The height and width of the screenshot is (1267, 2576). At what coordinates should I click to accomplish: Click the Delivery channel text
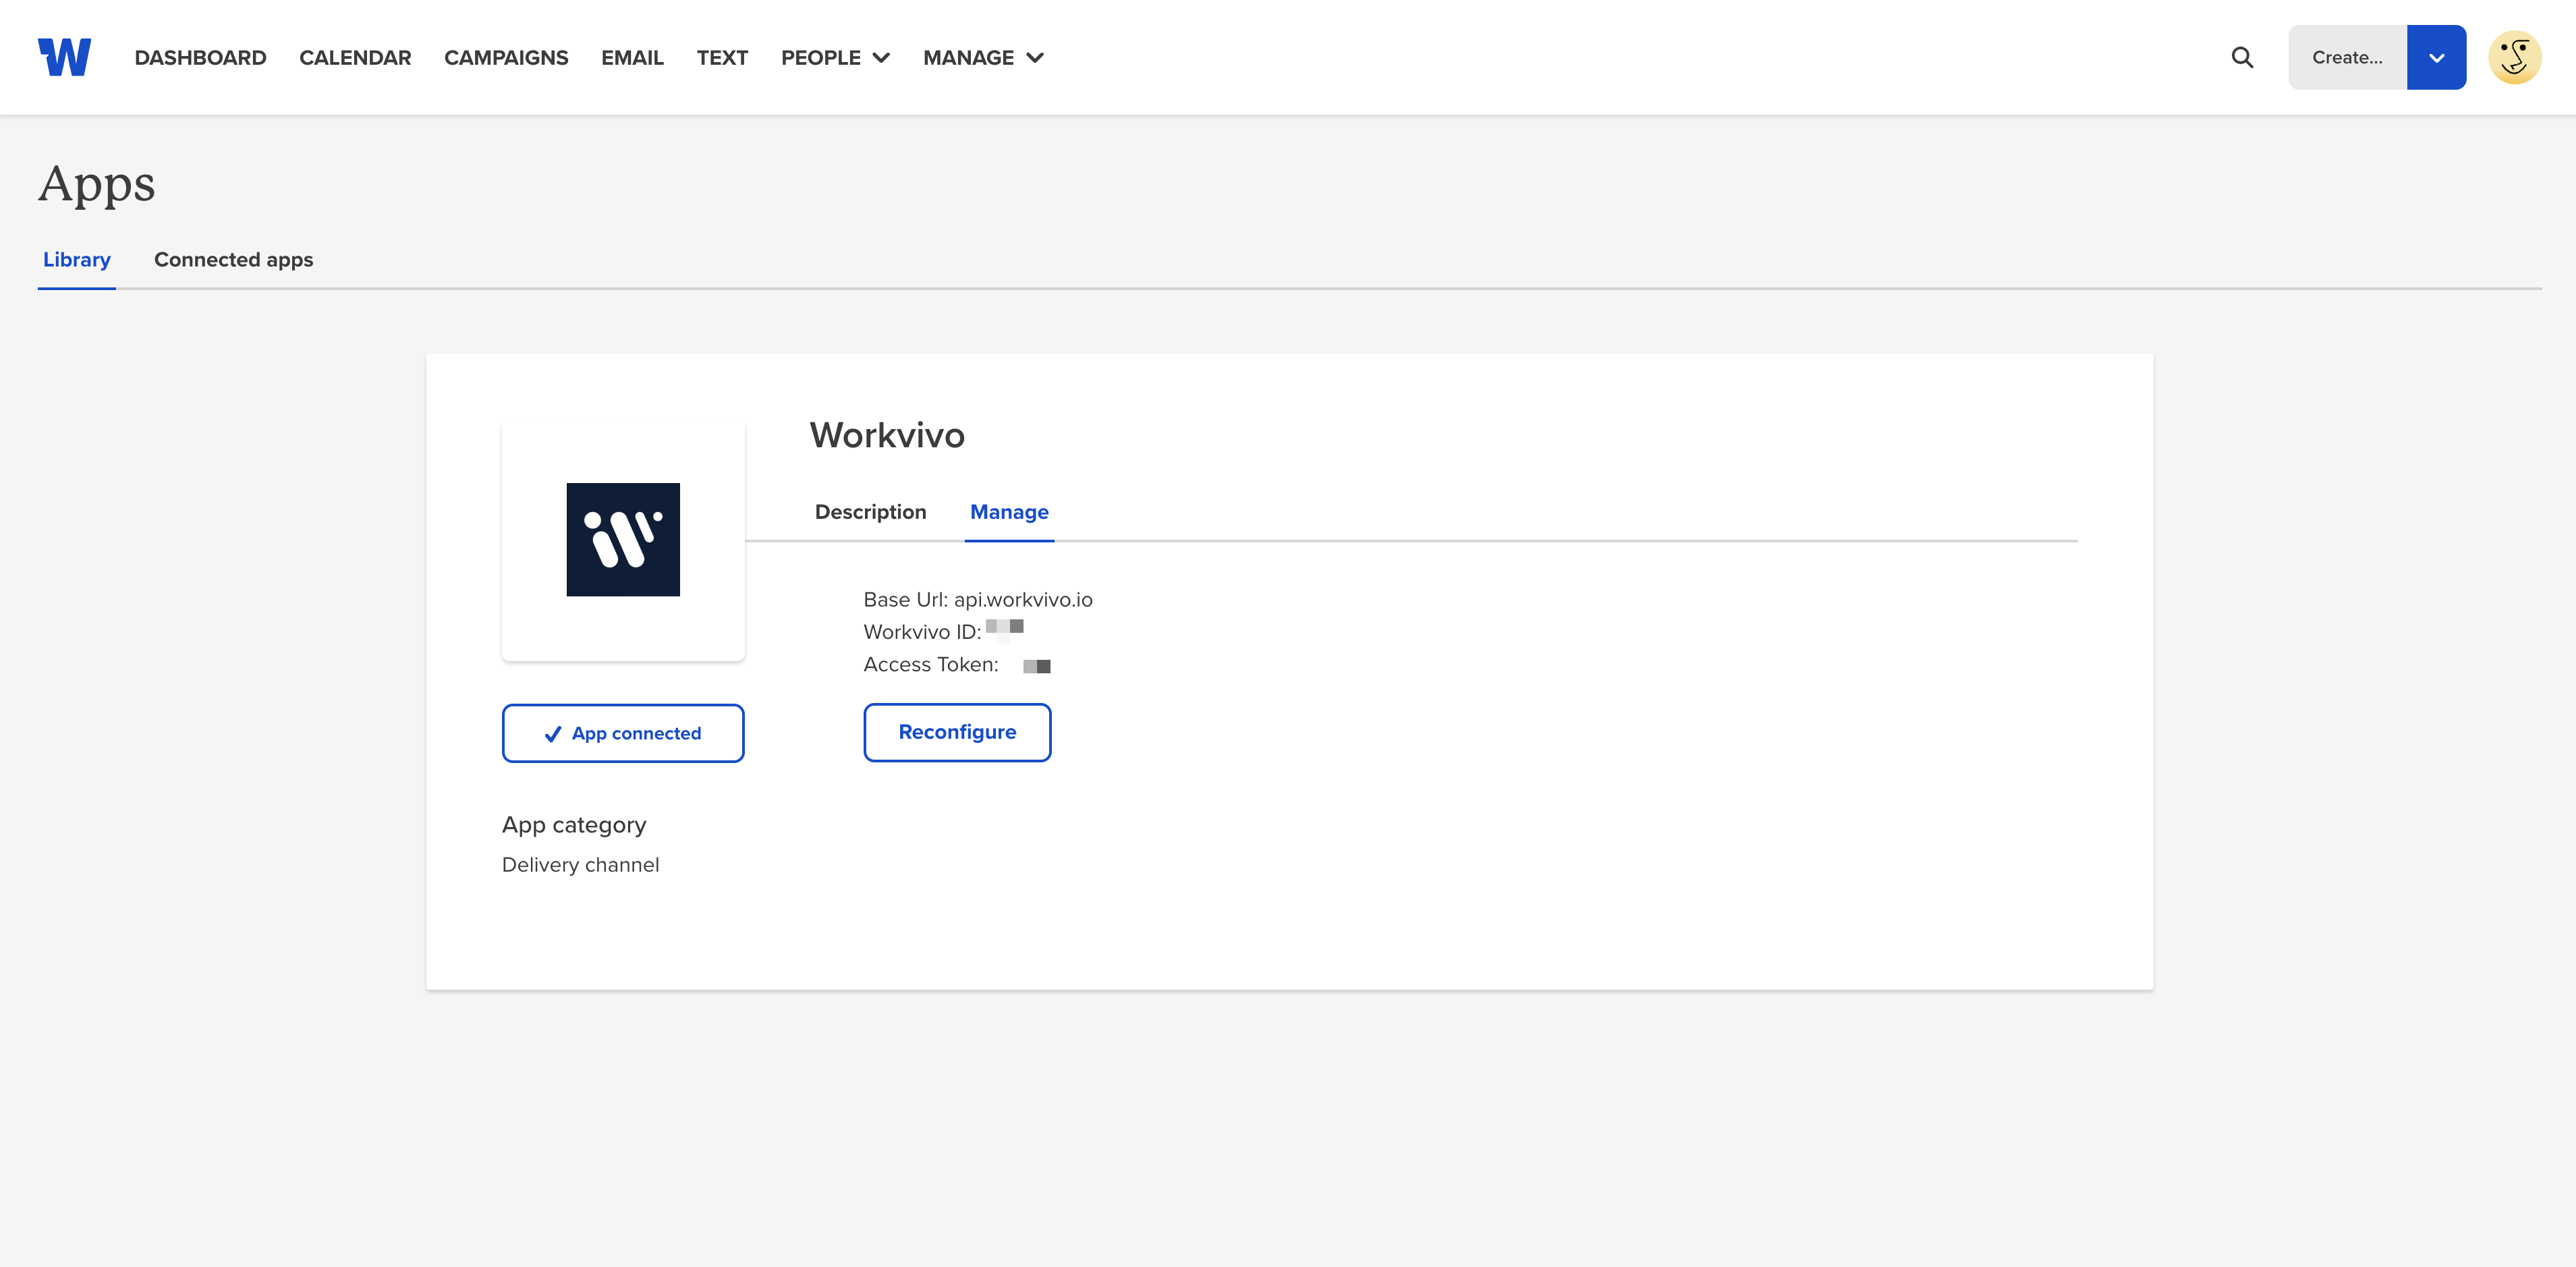[x=580, y=865]
